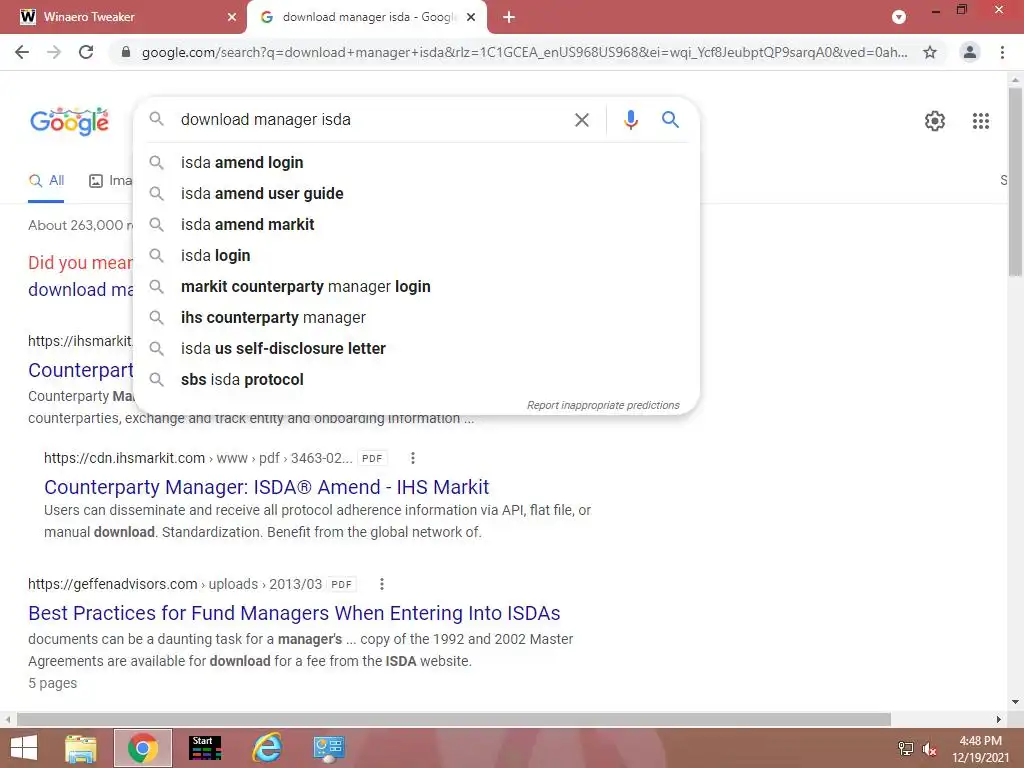Click into the Google search text field

372,120
